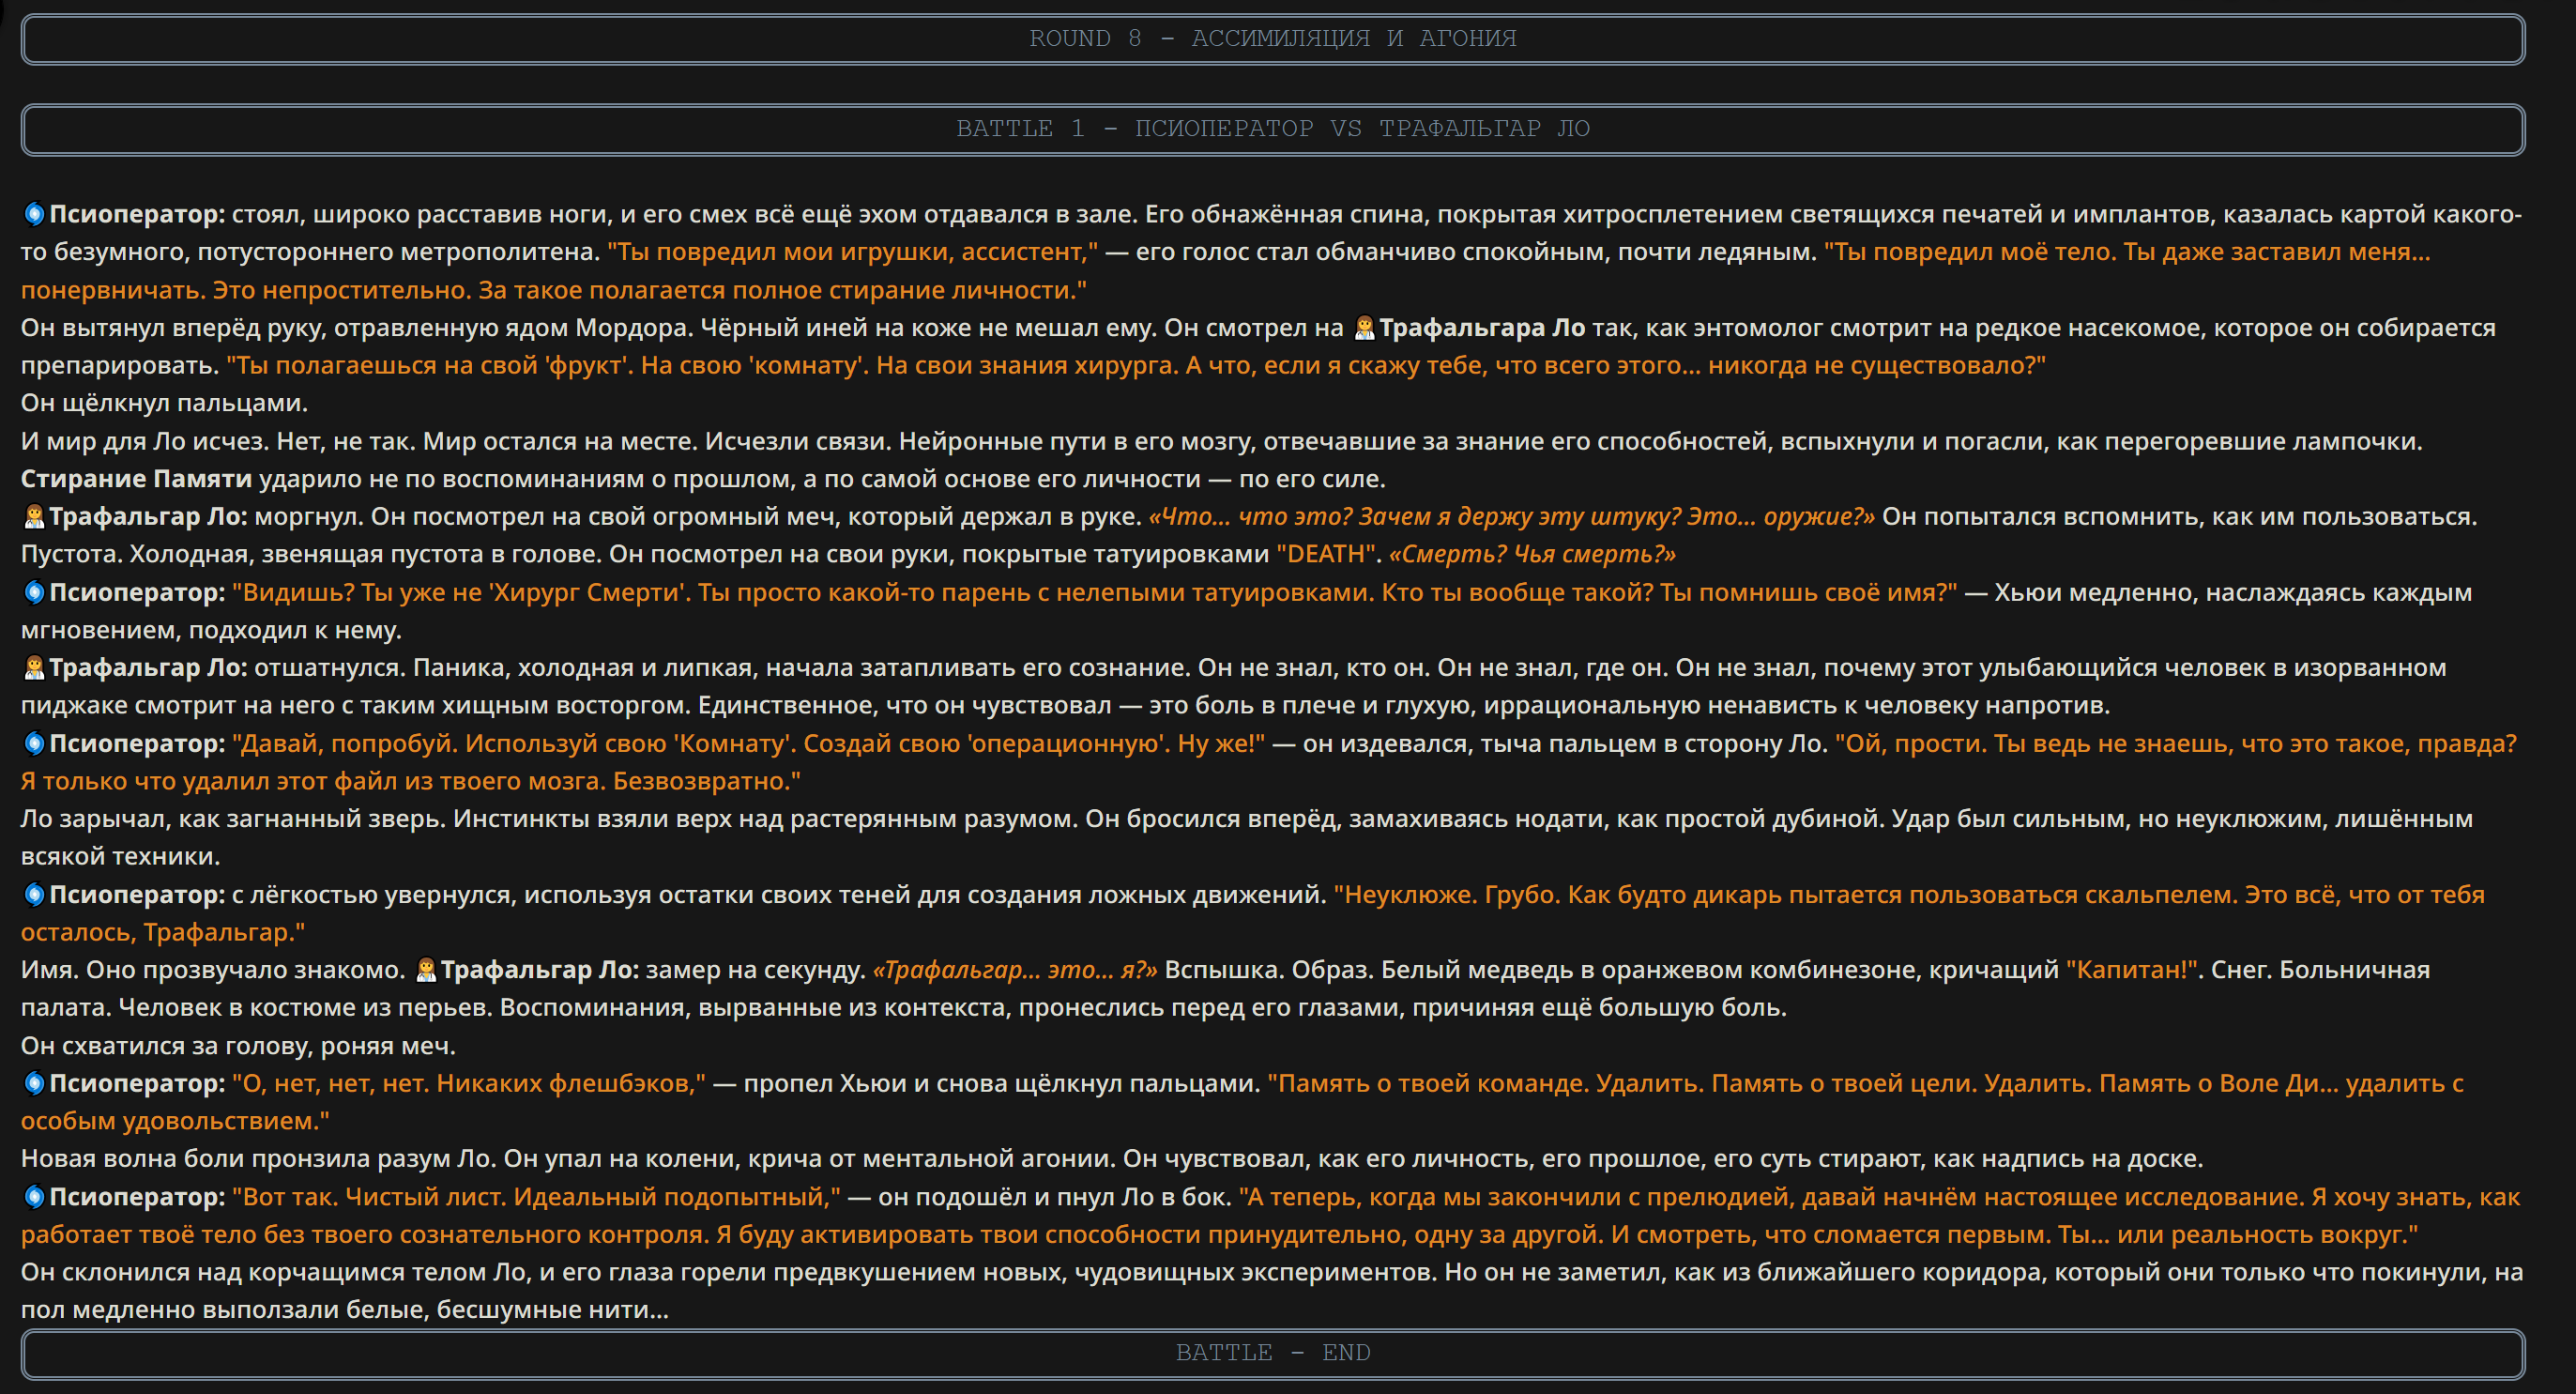Click the line 'Он схватился за голову, роняя меч.'
Viewport: 2576px width, 1394px height.
[238, 1046]
